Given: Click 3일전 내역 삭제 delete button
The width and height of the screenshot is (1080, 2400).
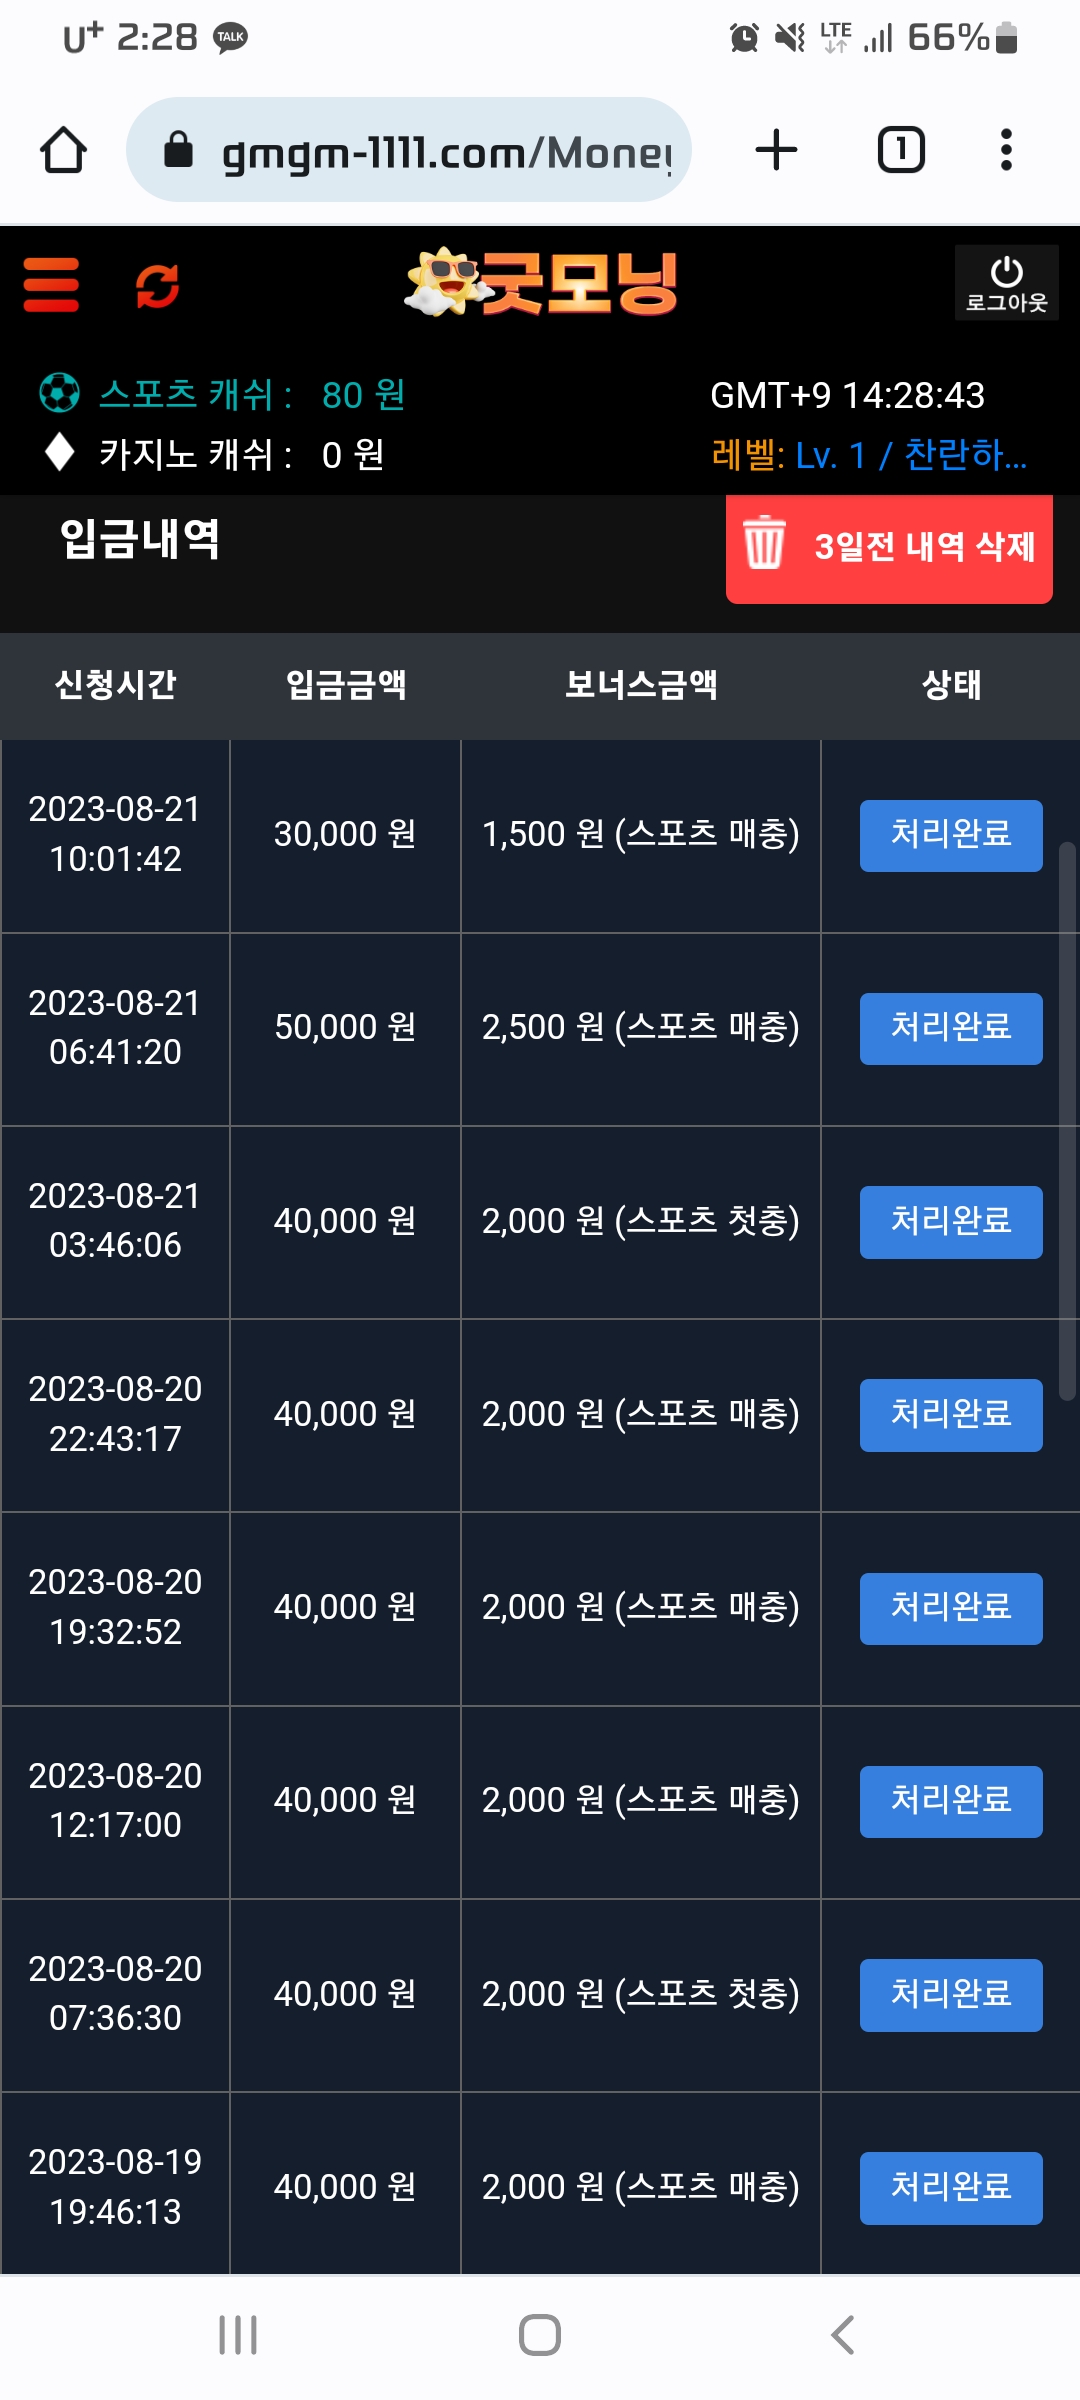Looking at the screenshot, I should pyautogui.click(x=889, y=548).
